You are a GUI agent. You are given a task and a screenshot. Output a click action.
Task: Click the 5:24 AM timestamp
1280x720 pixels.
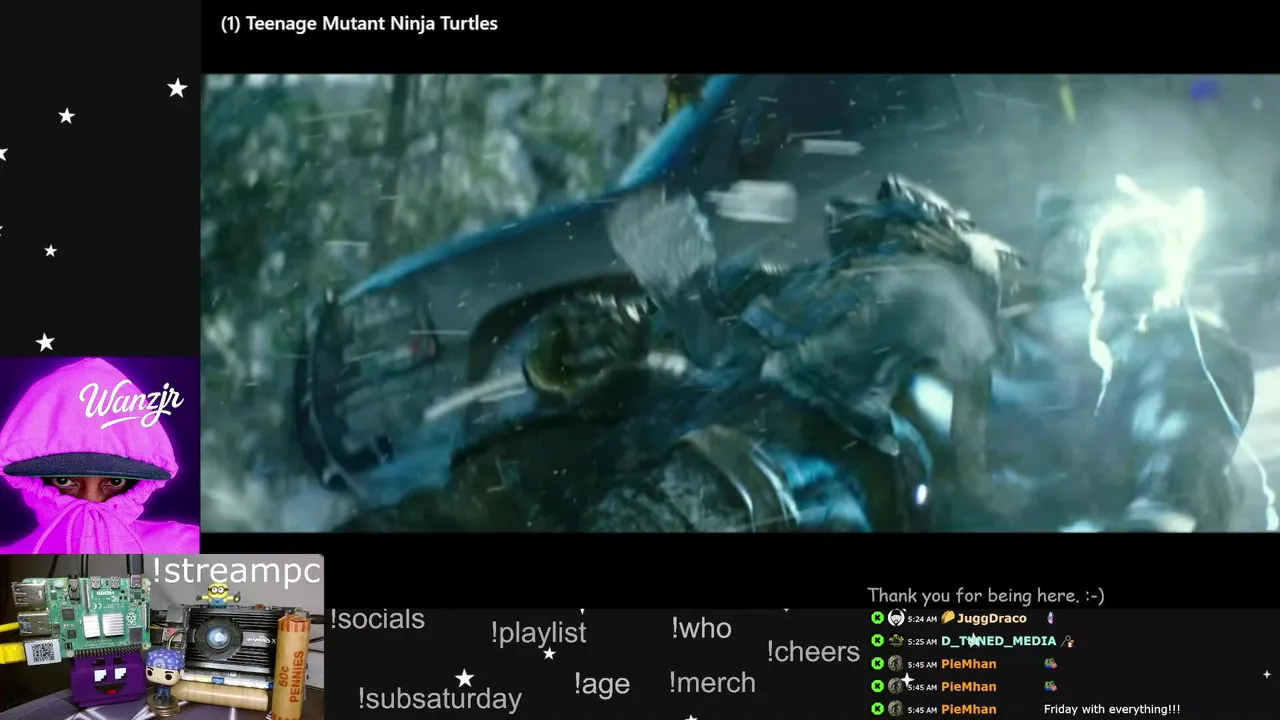pos(922,619)
